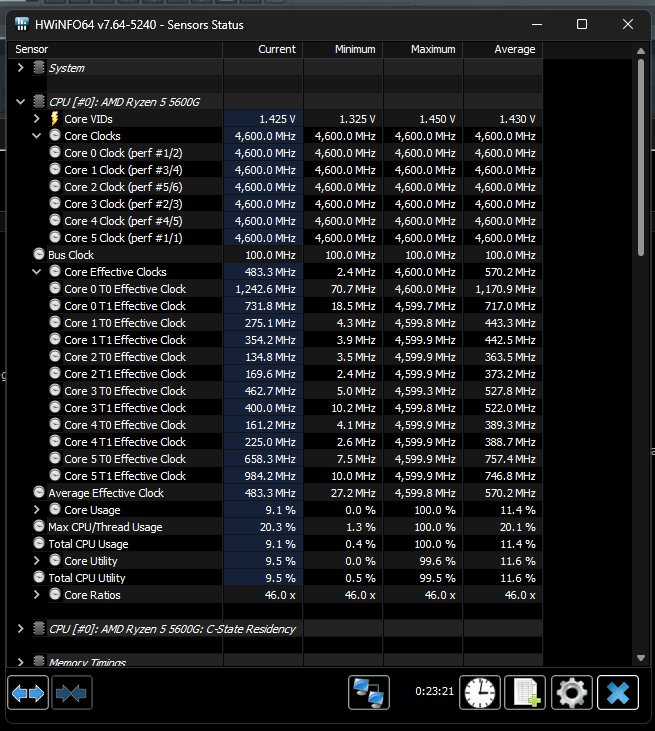Click the Total CPU Usage current value 9.1 %
Image resolution: width=655 pixels, height=731 pixels.
tap(281, 544)
